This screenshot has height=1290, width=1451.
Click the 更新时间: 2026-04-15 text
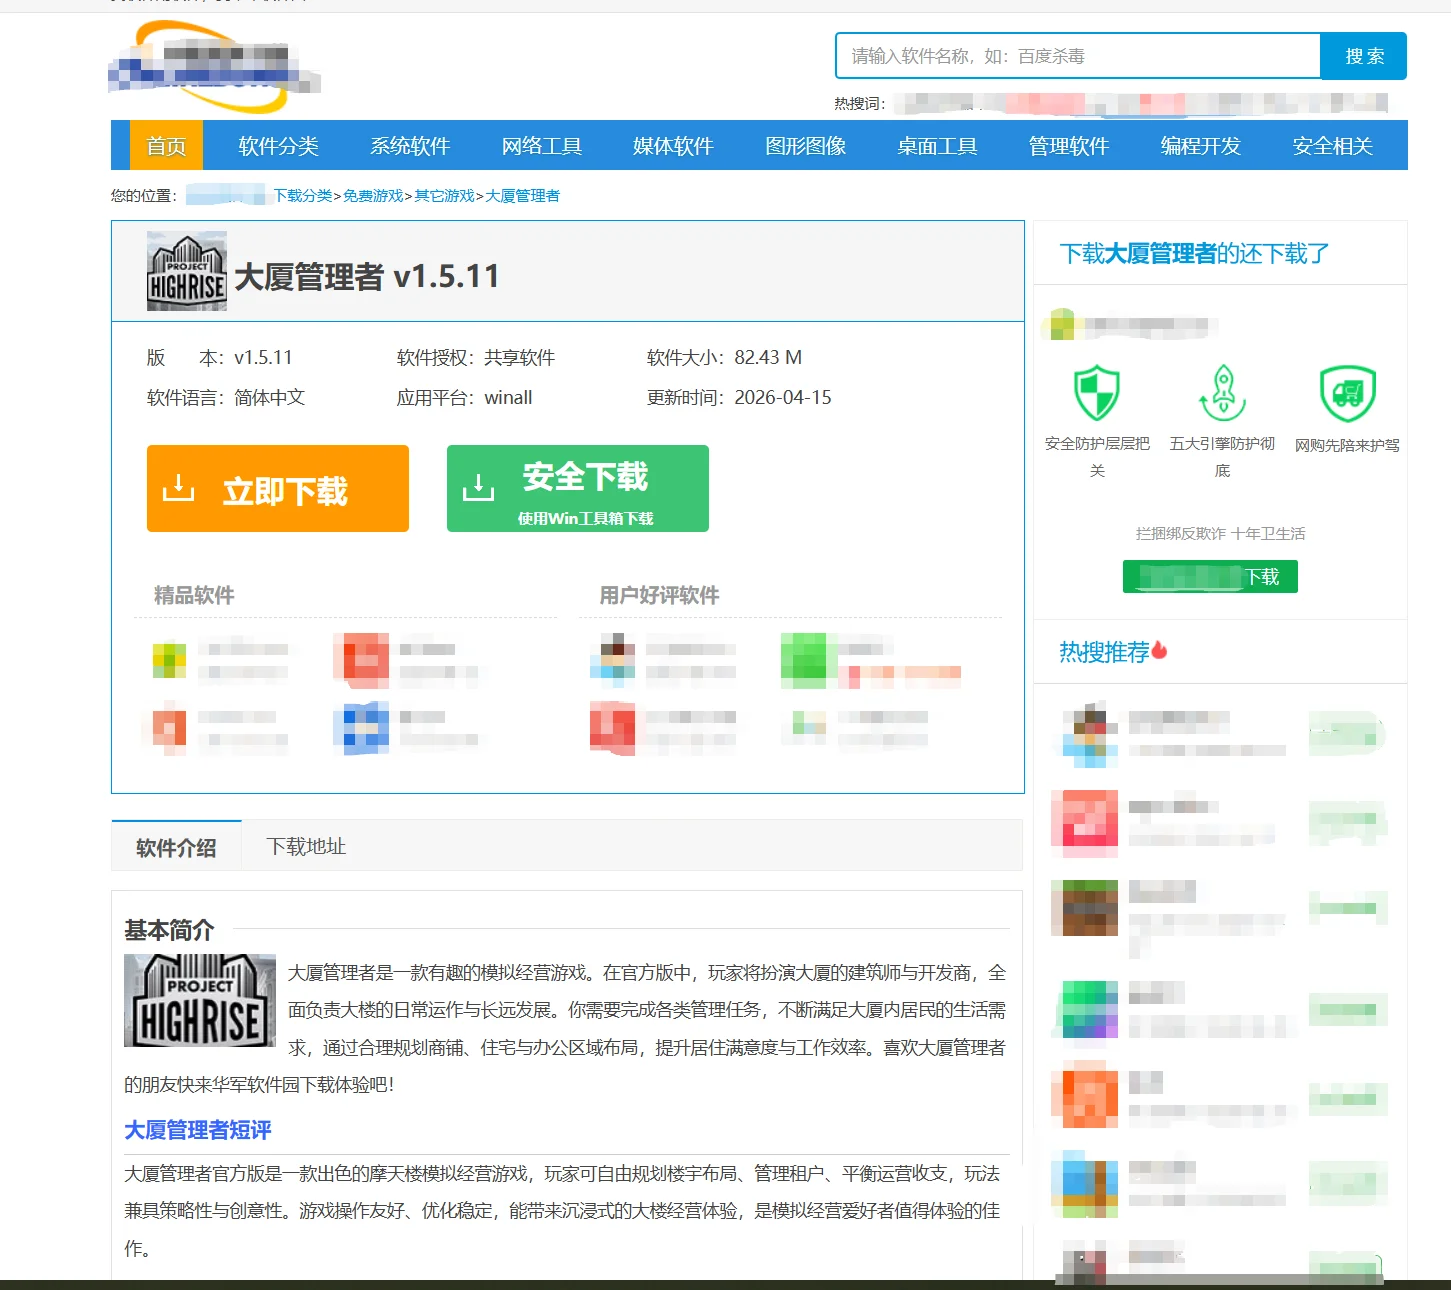(x=739, y=397)
